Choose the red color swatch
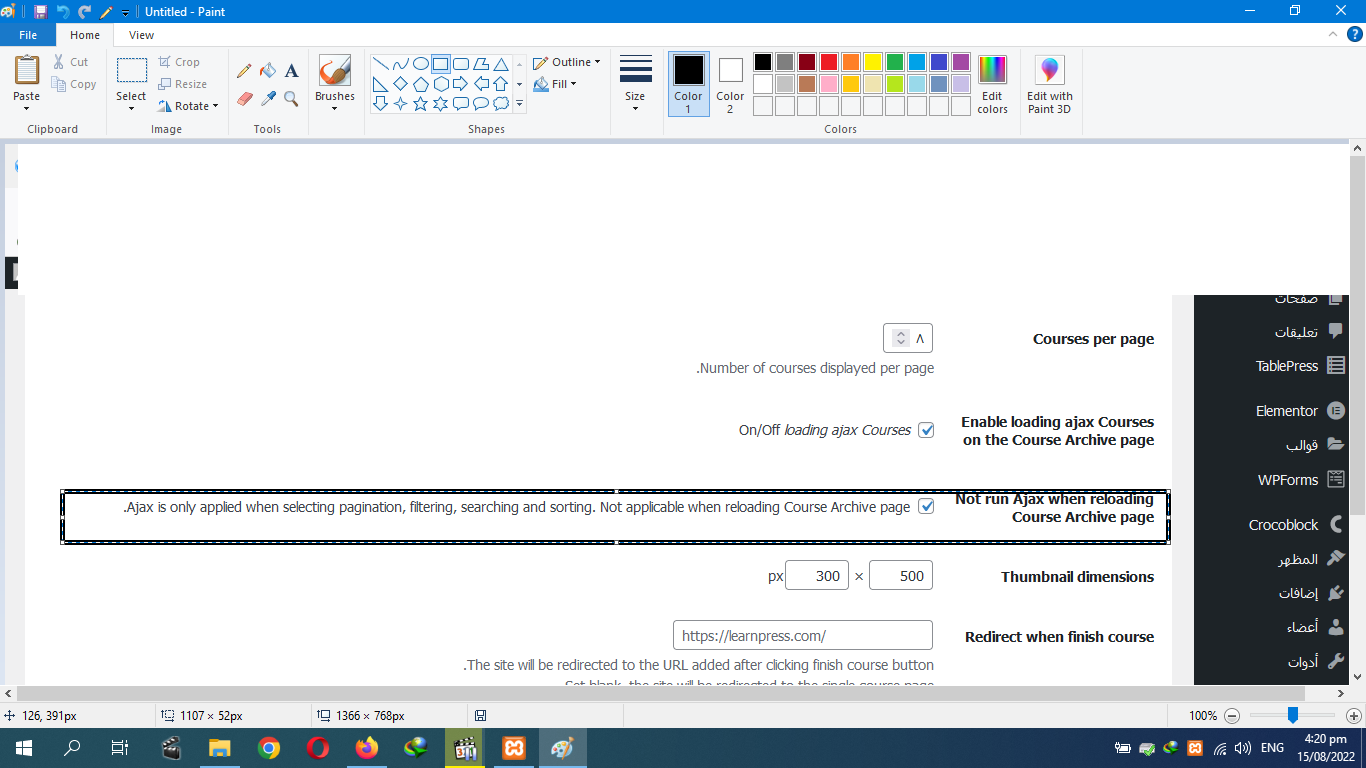 (x=828, y=62)
